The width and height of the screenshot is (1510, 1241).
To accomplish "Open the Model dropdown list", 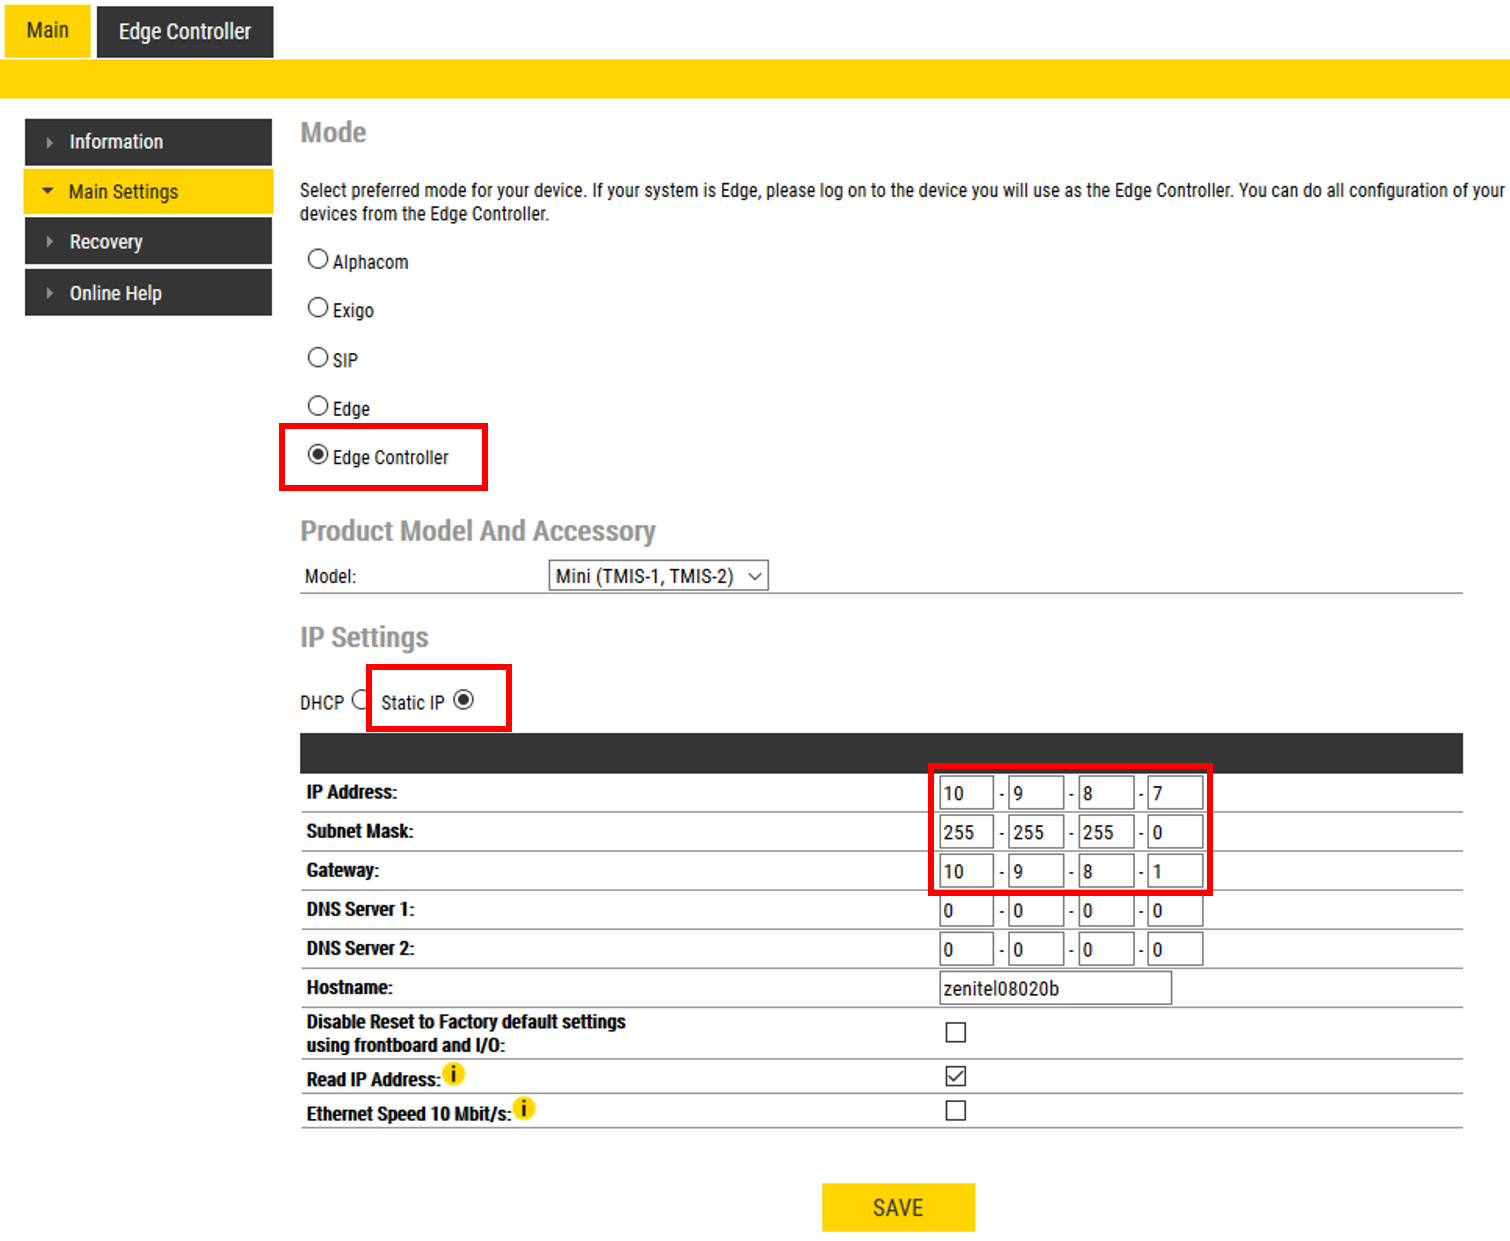I will coord(658,576).
